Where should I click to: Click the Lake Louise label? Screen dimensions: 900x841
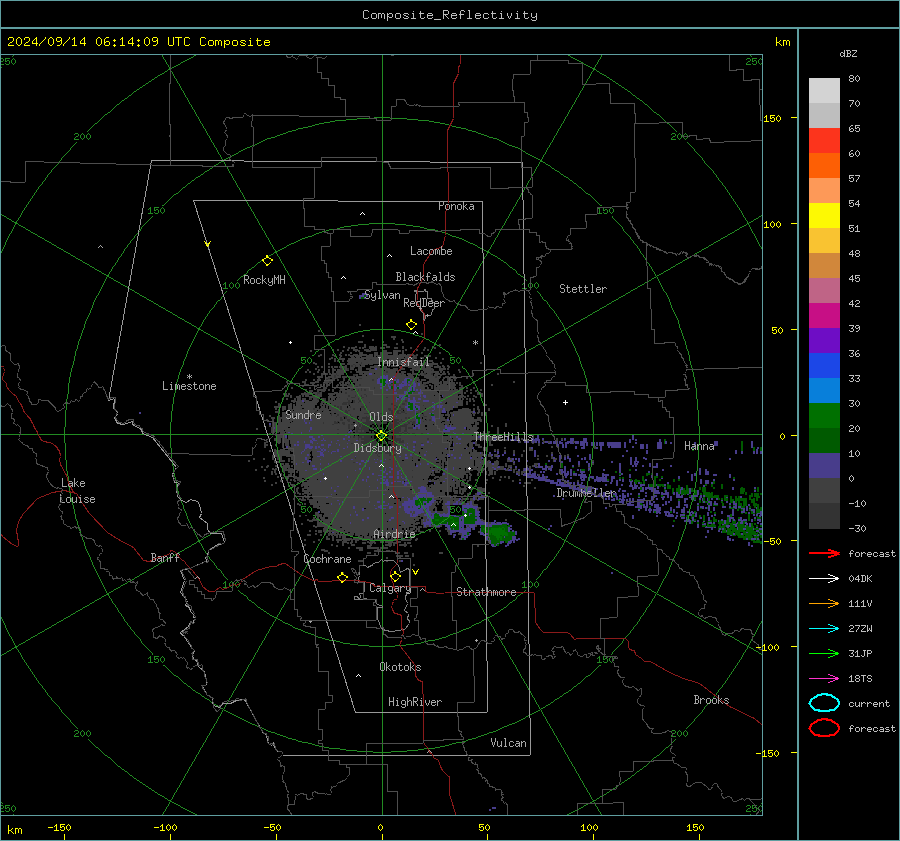(x=77, y=491)
